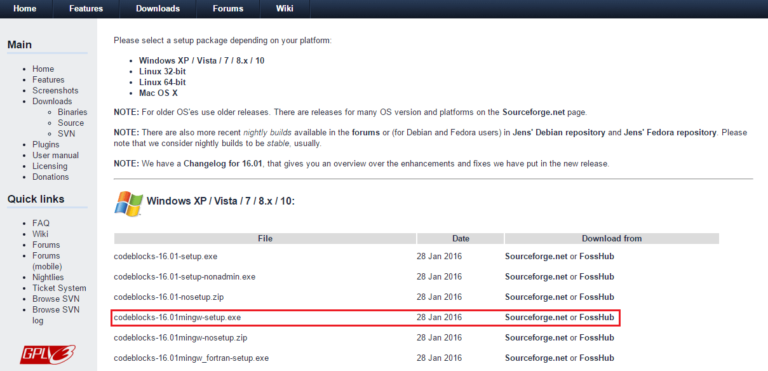This screenshot has width=768, height=371.
Task: Download codeblocks-16.01-nosetup.zip from Sourceforge.net
Action: pos(536,297)
